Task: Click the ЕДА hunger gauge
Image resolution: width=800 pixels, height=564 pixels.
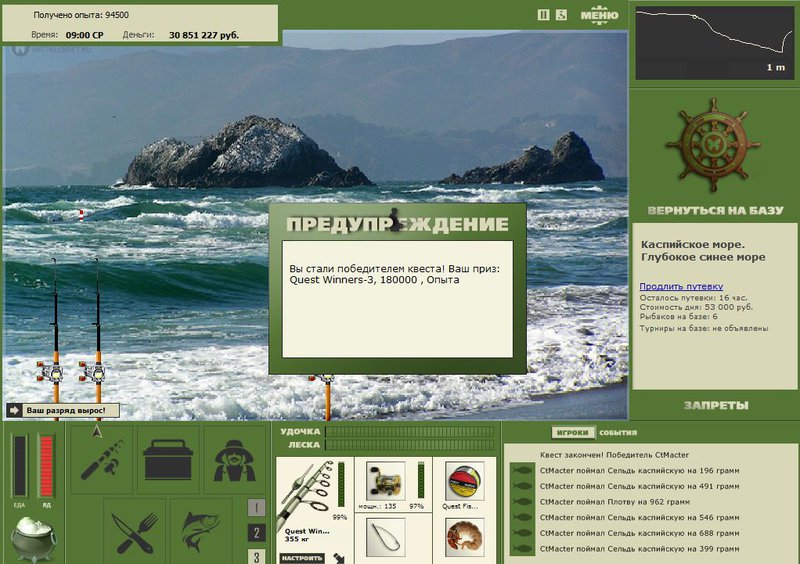Action: [x=20, y=466]
